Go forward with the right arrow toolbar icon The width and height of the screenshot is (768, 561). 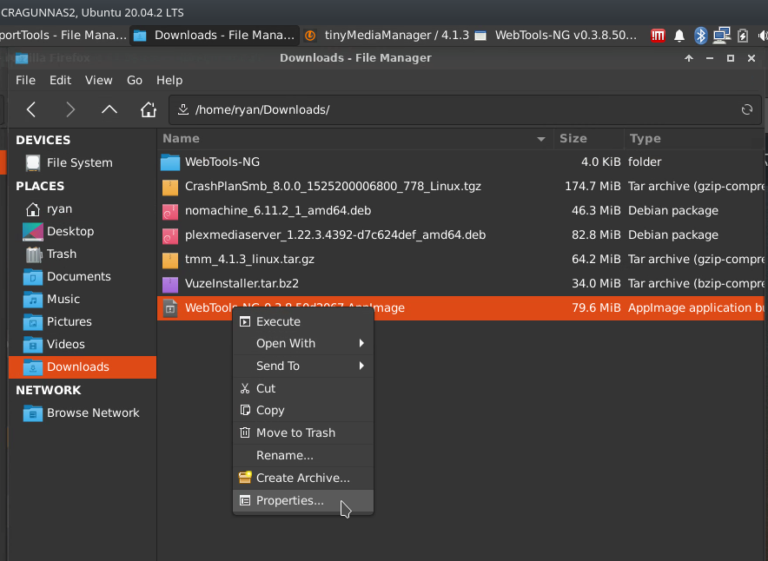70,110
